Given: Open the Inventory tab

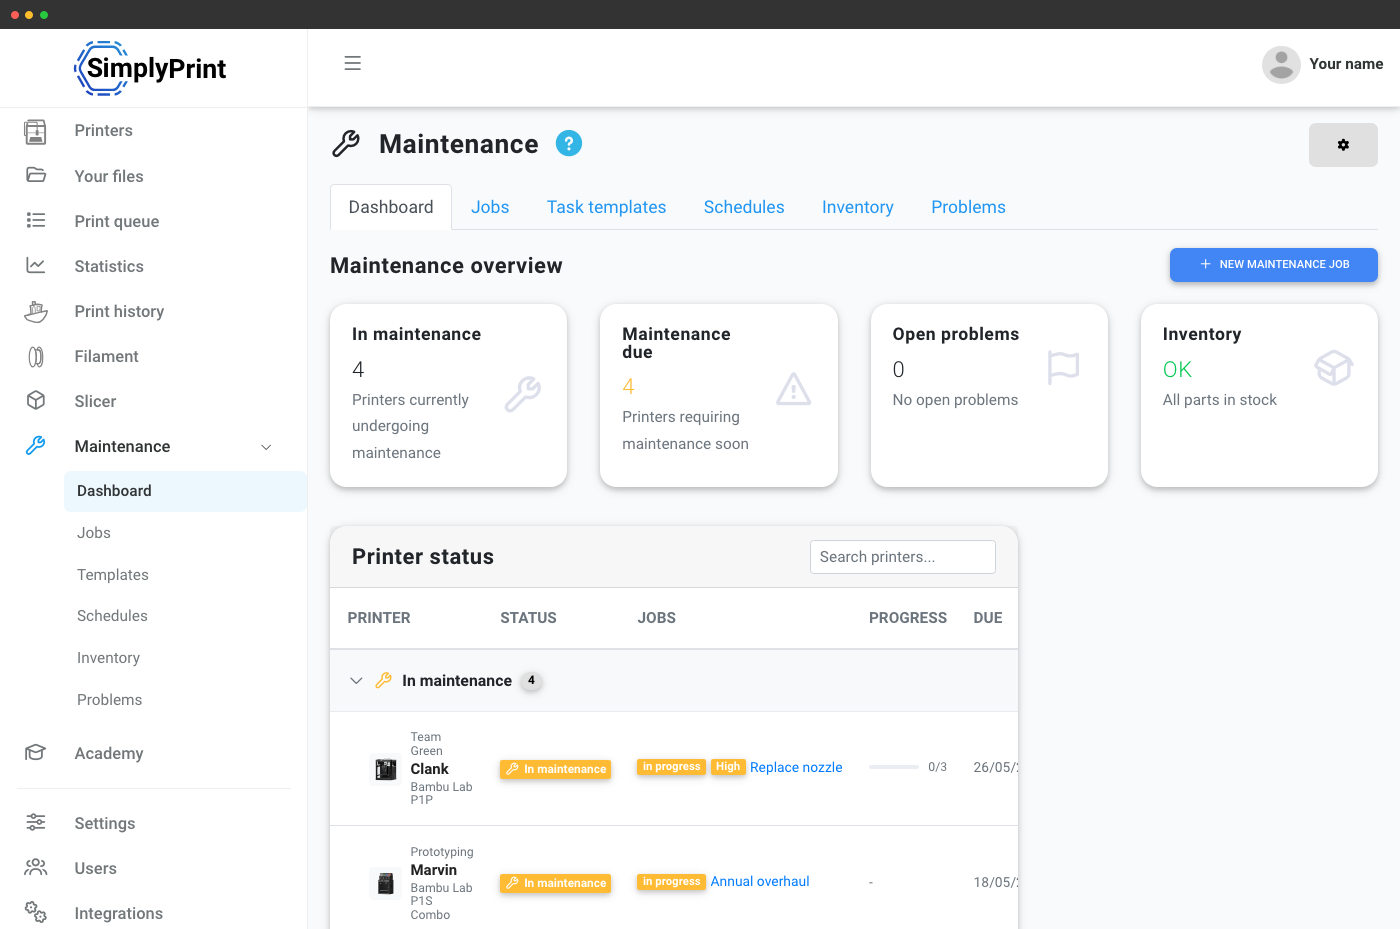Looking at the screenshot, I should click(x=858, y=207).
